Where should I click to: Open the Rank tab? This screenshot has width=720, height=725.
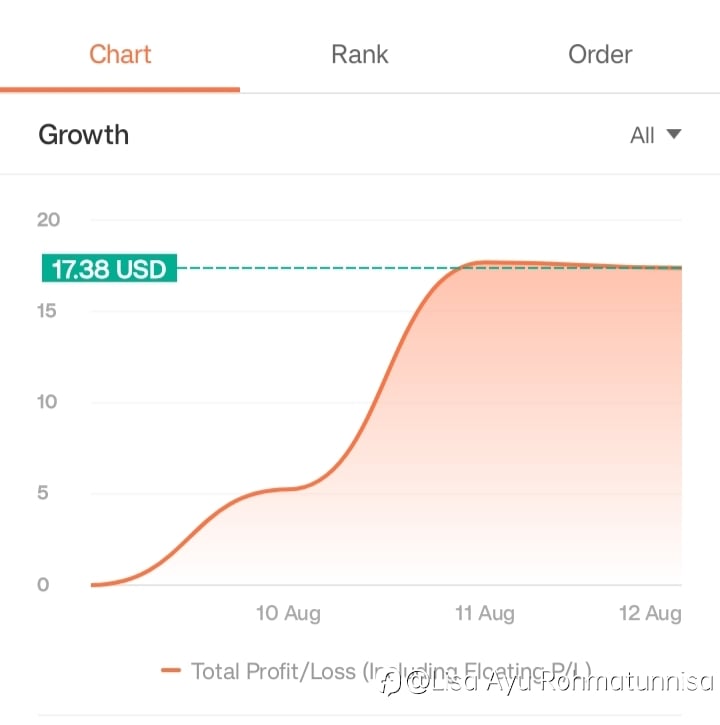coord(360,55)
